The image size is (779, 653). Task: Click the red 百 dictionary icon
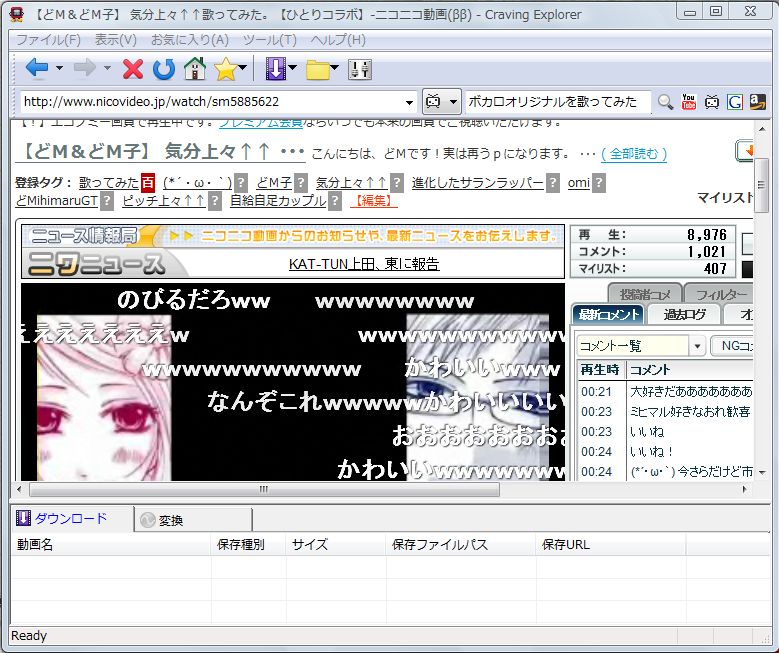[148, 183]
